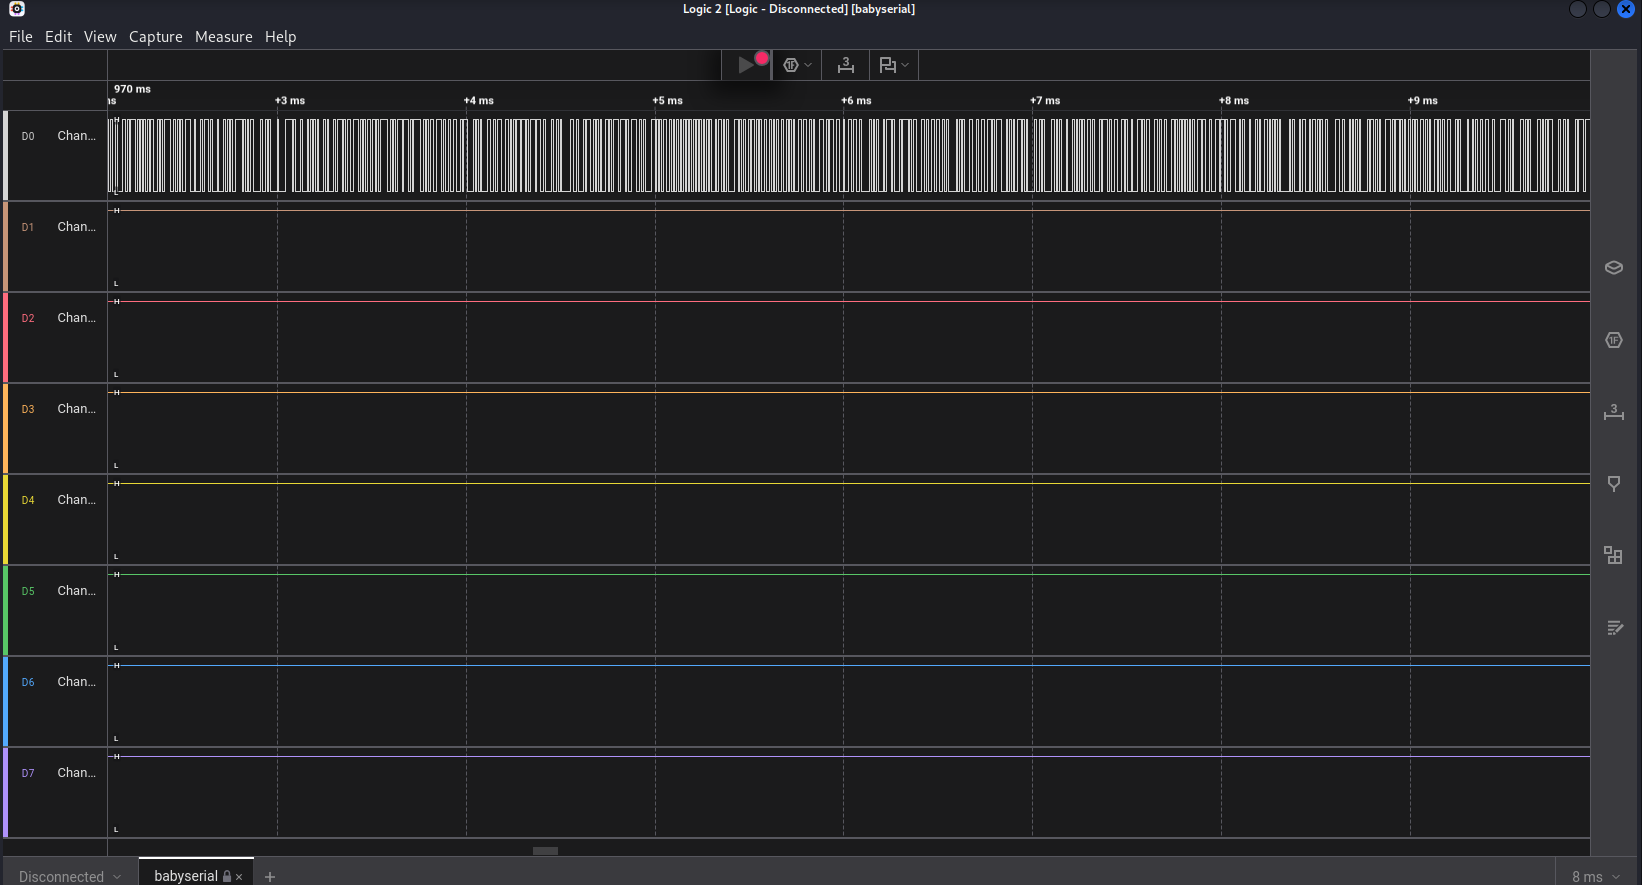This screenshot has height=885, width=1642.
Task: Open Analyzers panel in right sidebar
Action: [1613, 341]
